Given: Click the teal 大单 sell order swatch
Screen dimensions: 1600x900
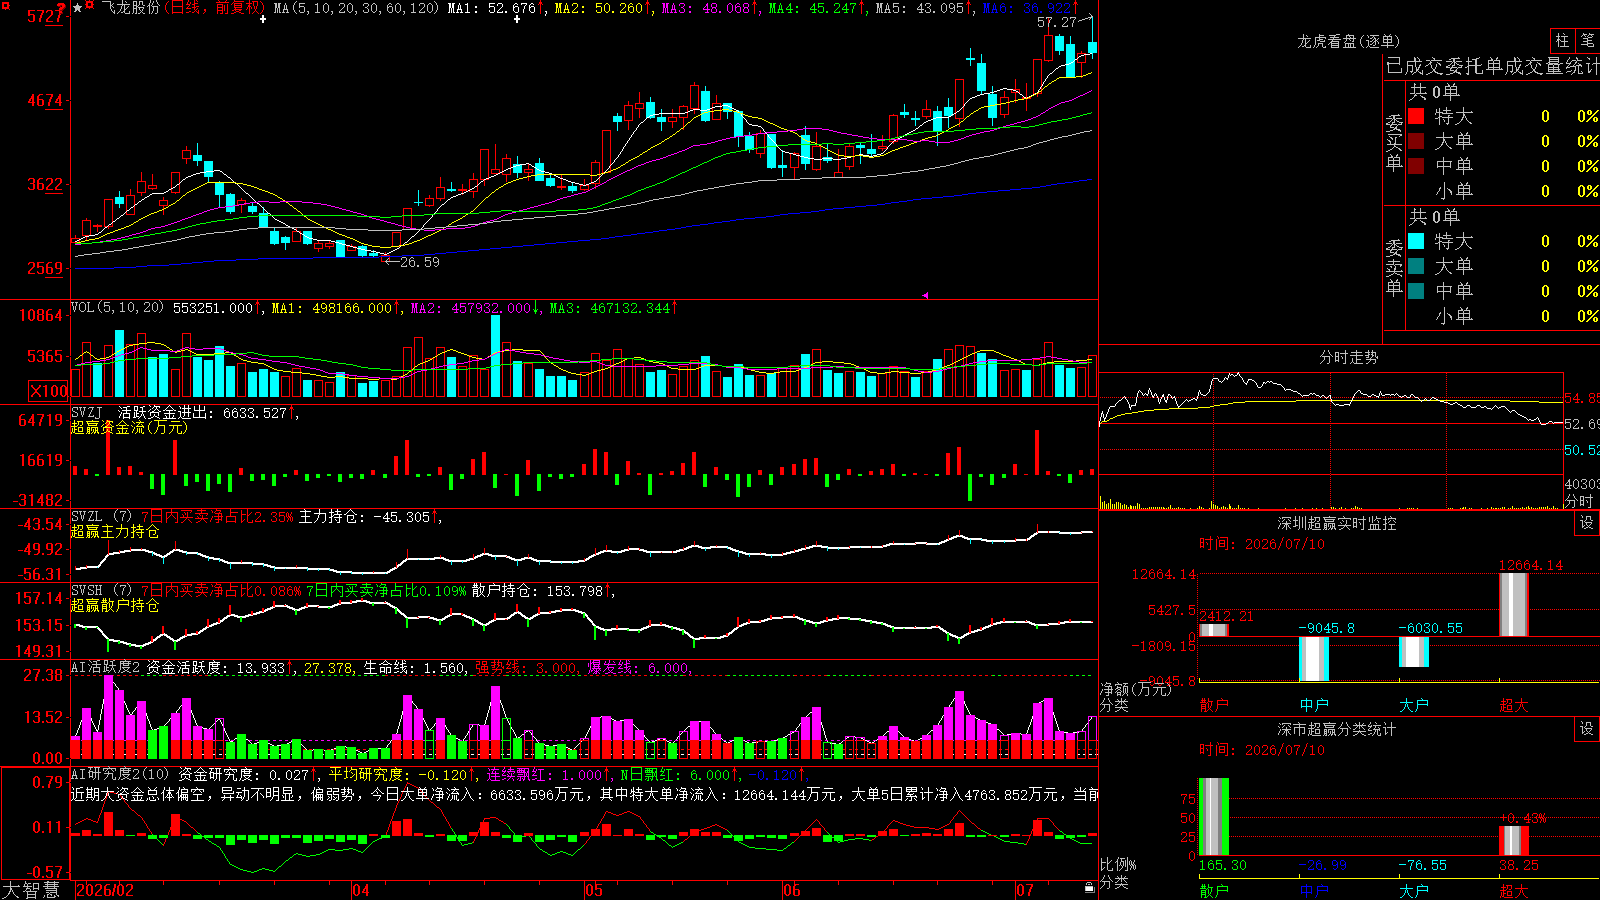Looking at the screenshot, I should (x=1416, y=266).
